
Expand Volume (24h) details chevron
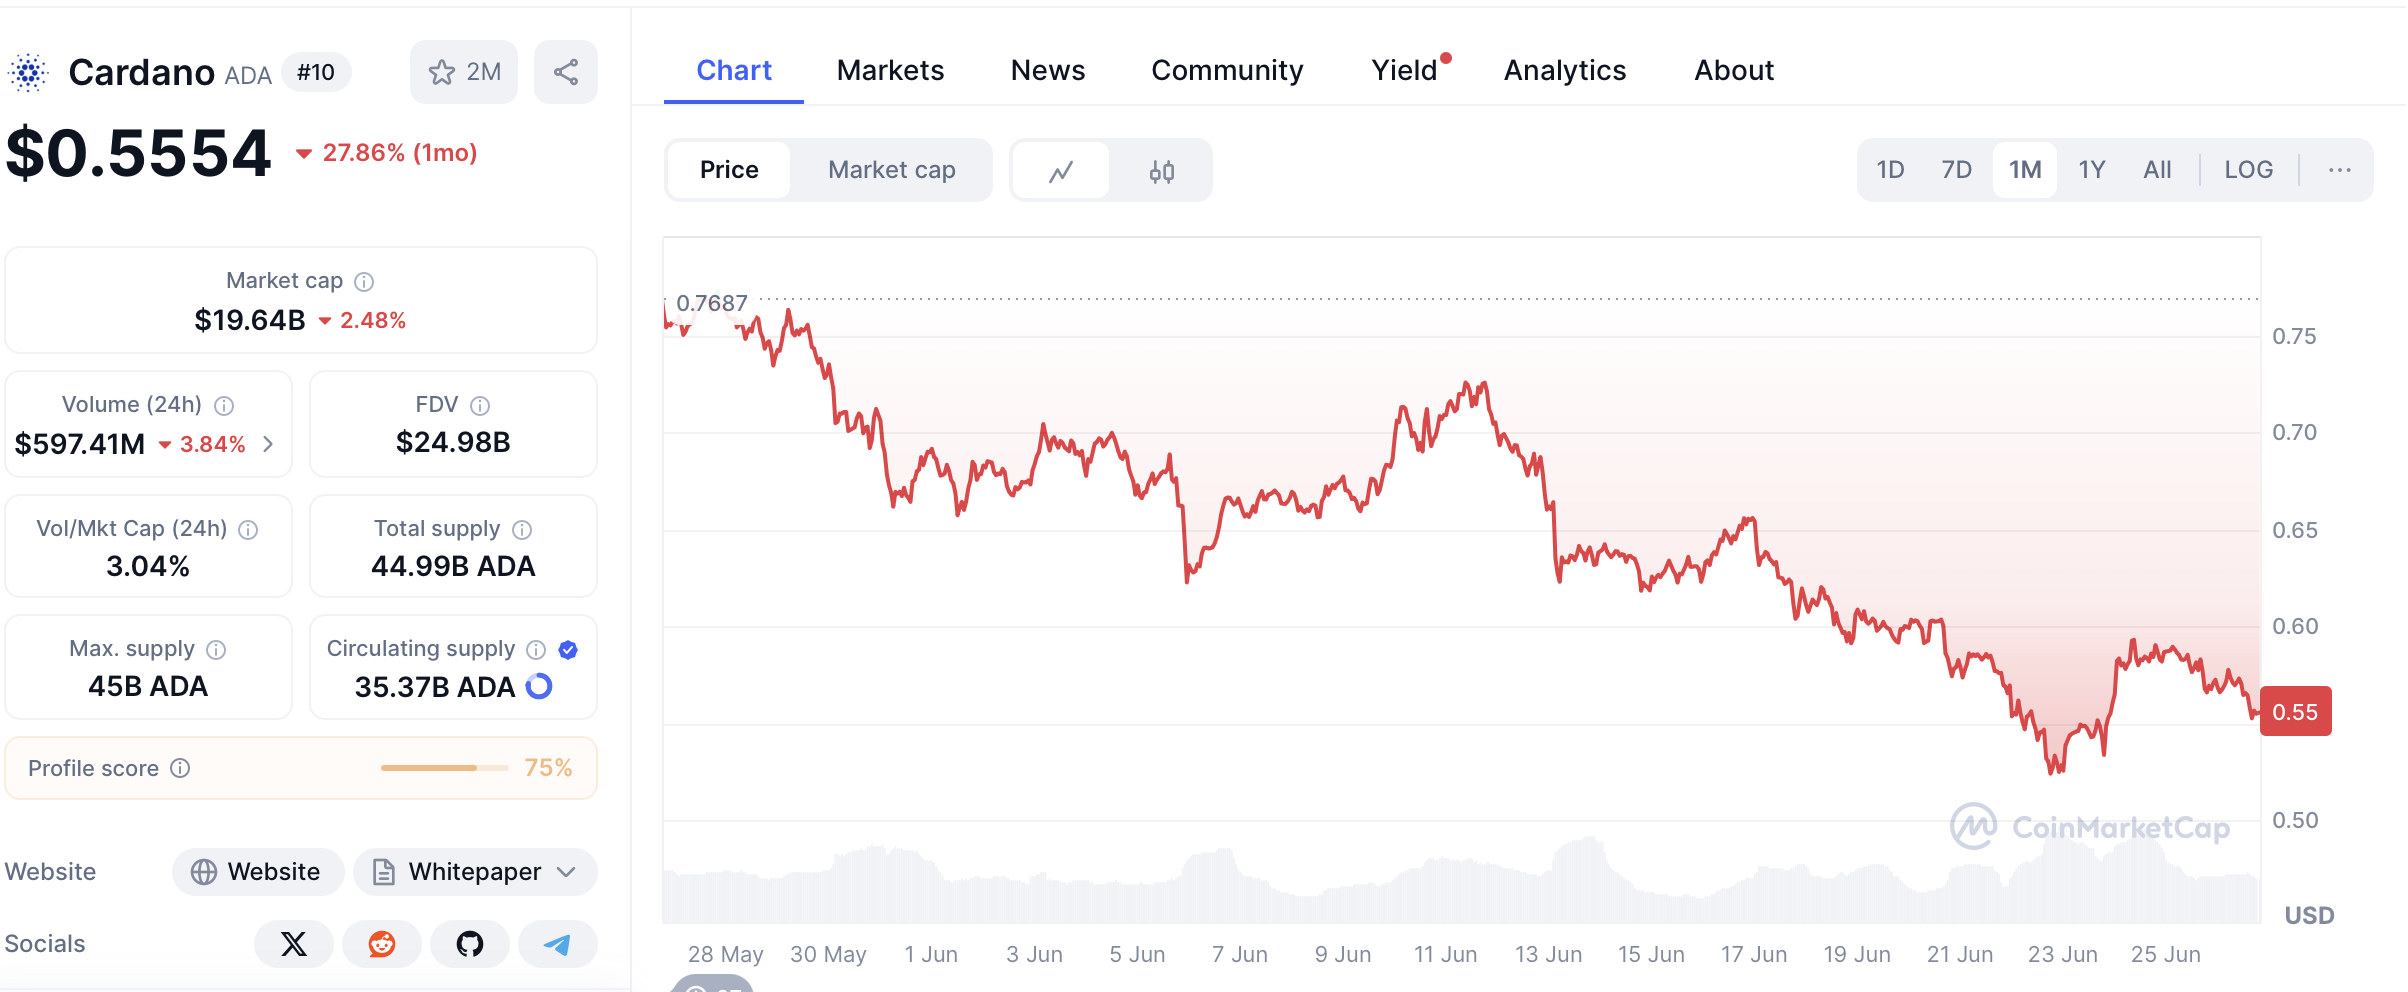(x=268, y=444)
